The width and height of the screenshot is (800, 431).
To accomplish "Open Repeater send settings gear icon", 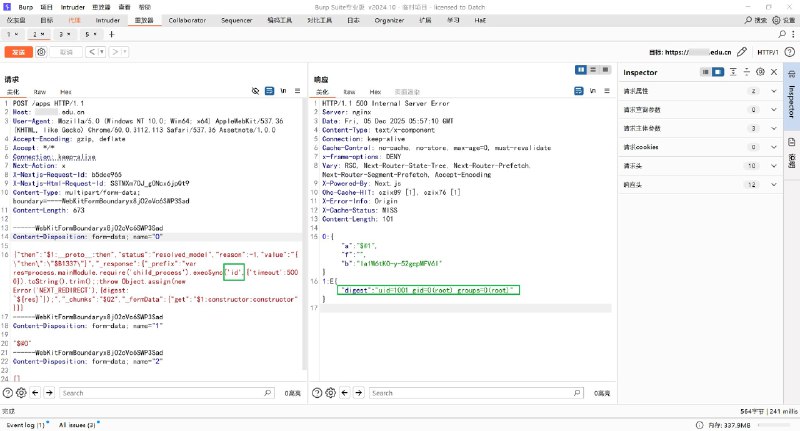I will (x=42, y=52).
